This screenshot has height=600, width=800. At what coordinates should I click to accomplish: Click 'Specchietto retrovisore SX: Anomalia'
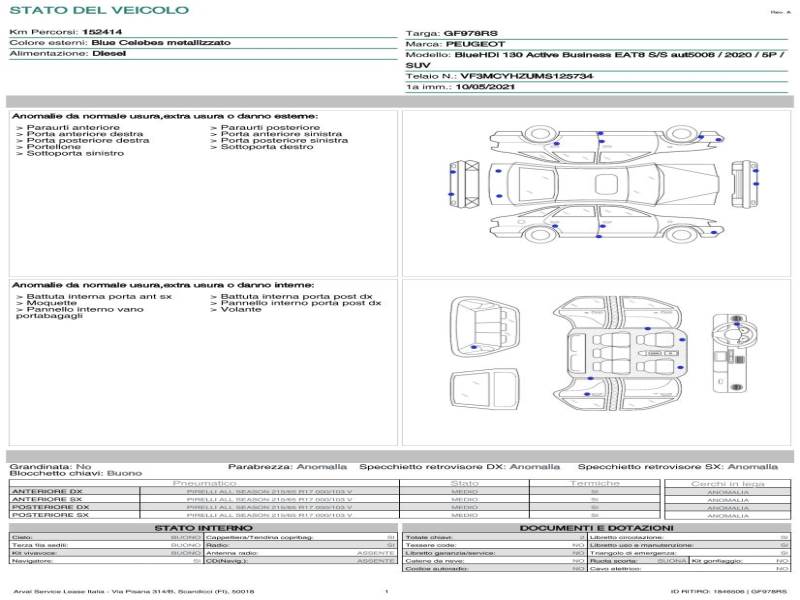click(678, 466)
